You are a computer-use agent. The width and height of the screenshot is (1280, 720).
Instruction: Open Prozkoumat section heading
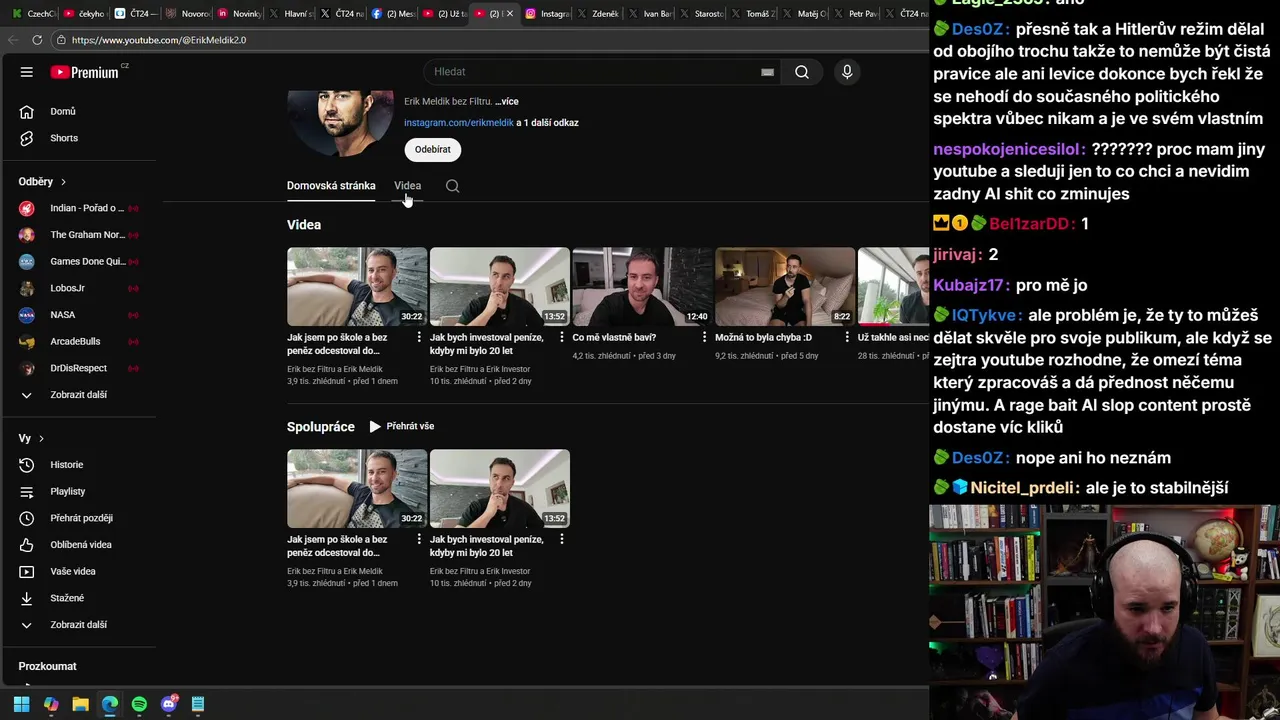coord(47,666)
